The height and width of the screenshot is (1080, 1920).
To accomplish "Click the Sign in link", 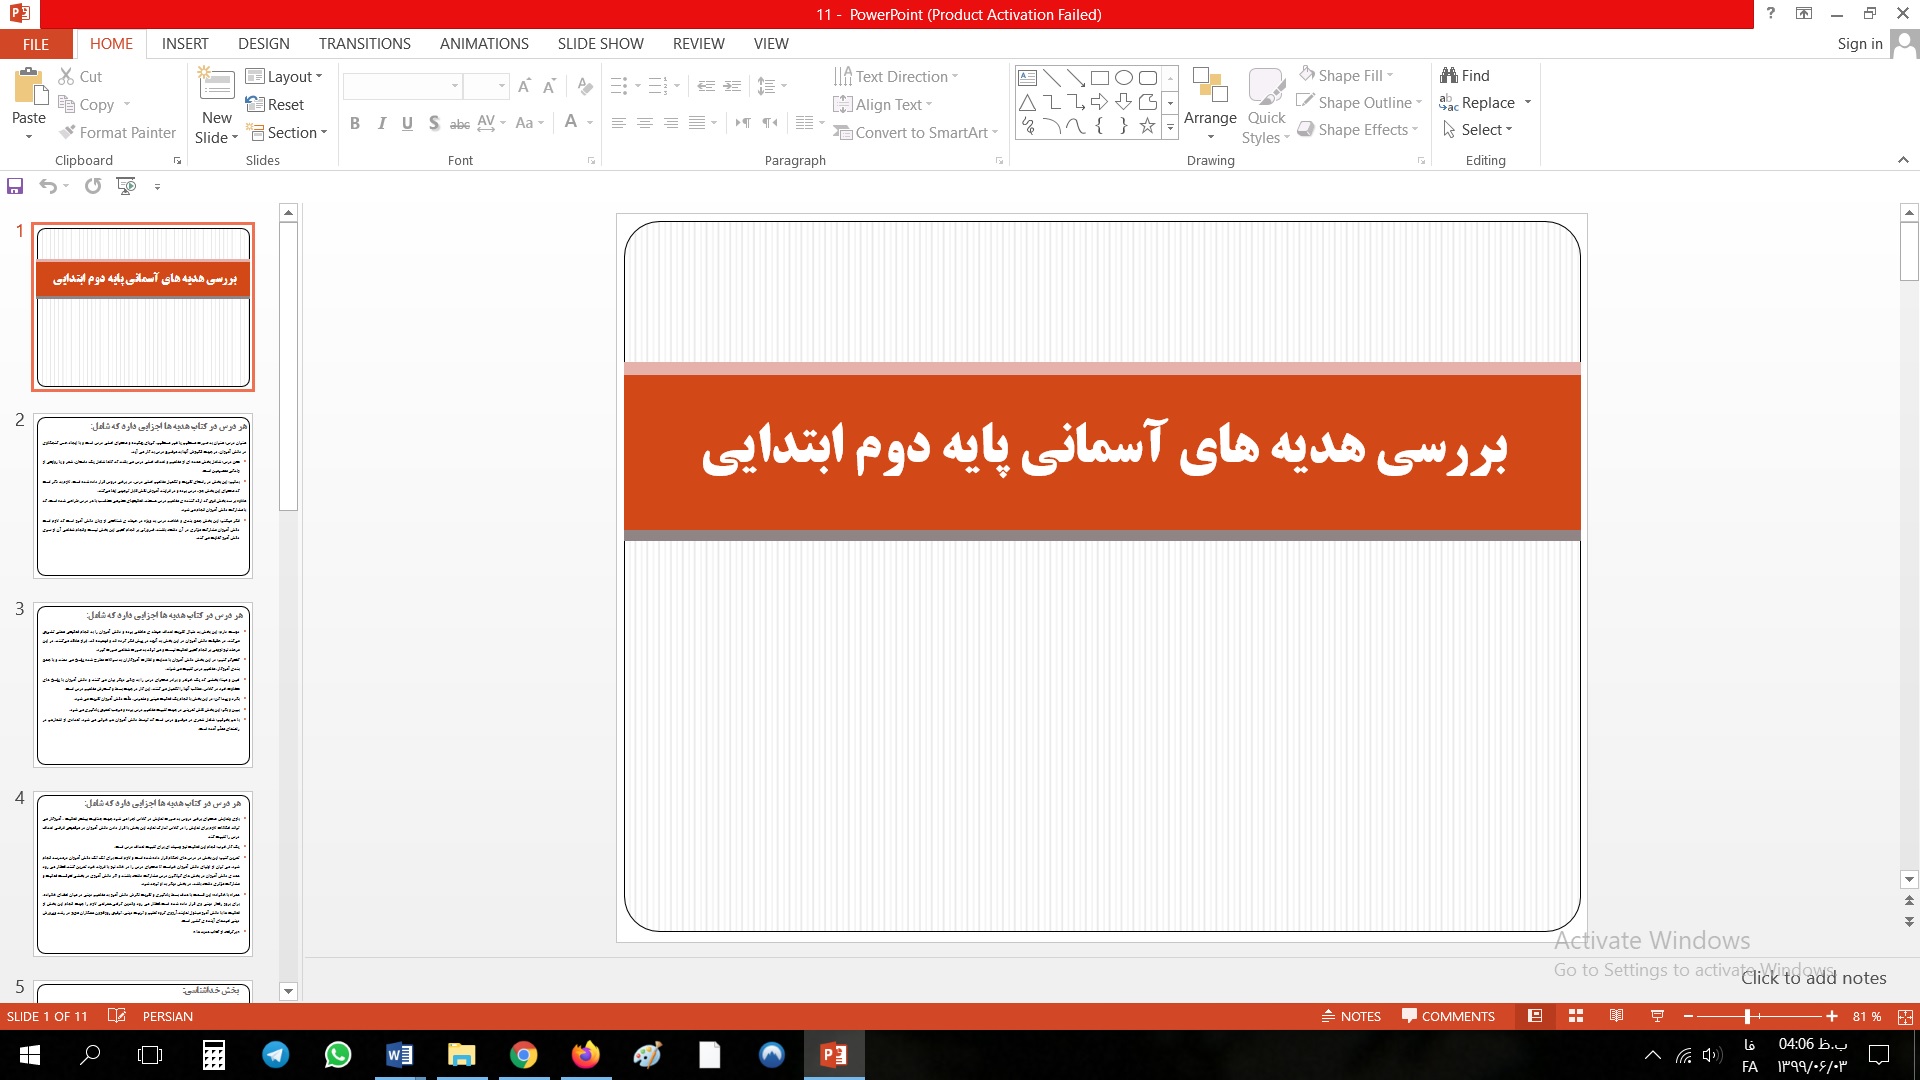I will (1859, 44).
